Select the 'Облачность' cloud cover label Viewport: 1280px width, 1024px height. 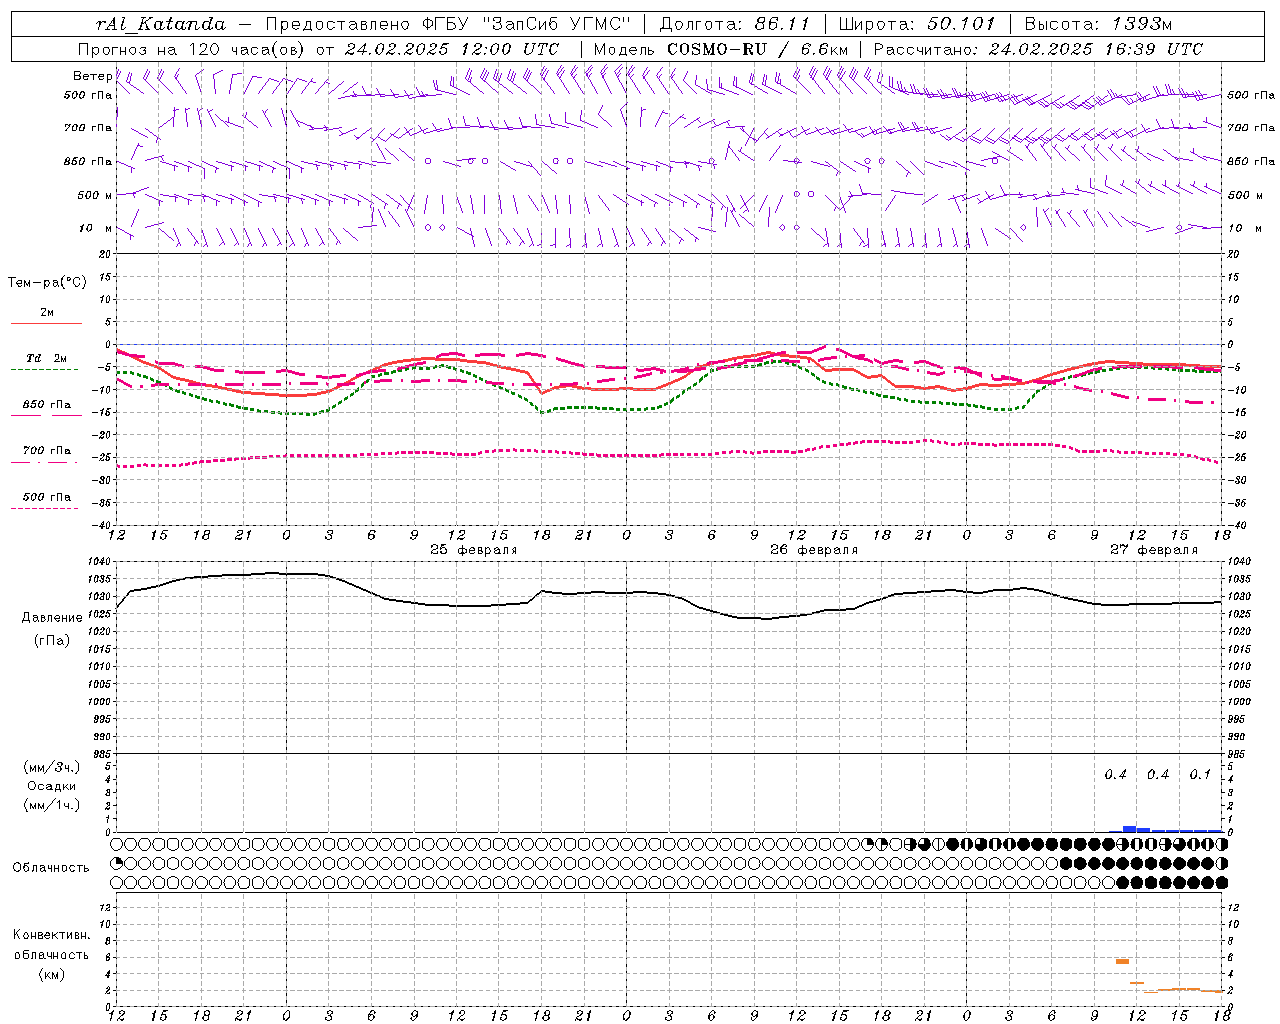[x=51, y=868]
